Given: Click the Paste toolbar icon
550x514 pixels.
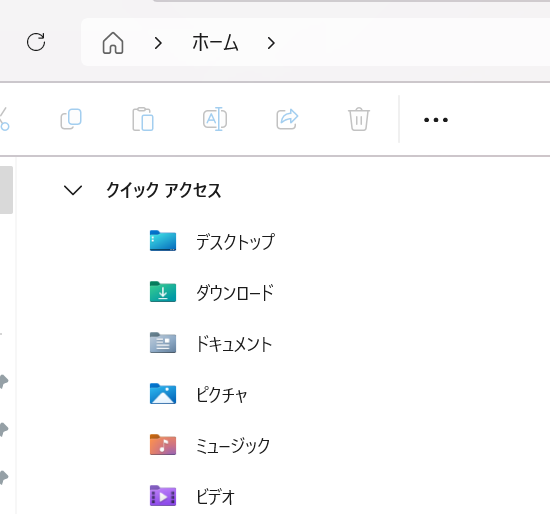Looking at the screenshot, I should point(143,119).
